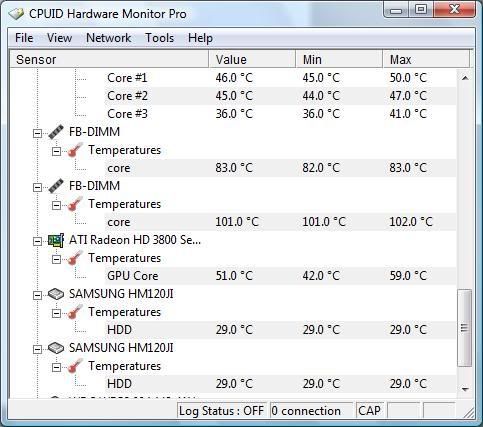Select the Core #2 row

280,96
